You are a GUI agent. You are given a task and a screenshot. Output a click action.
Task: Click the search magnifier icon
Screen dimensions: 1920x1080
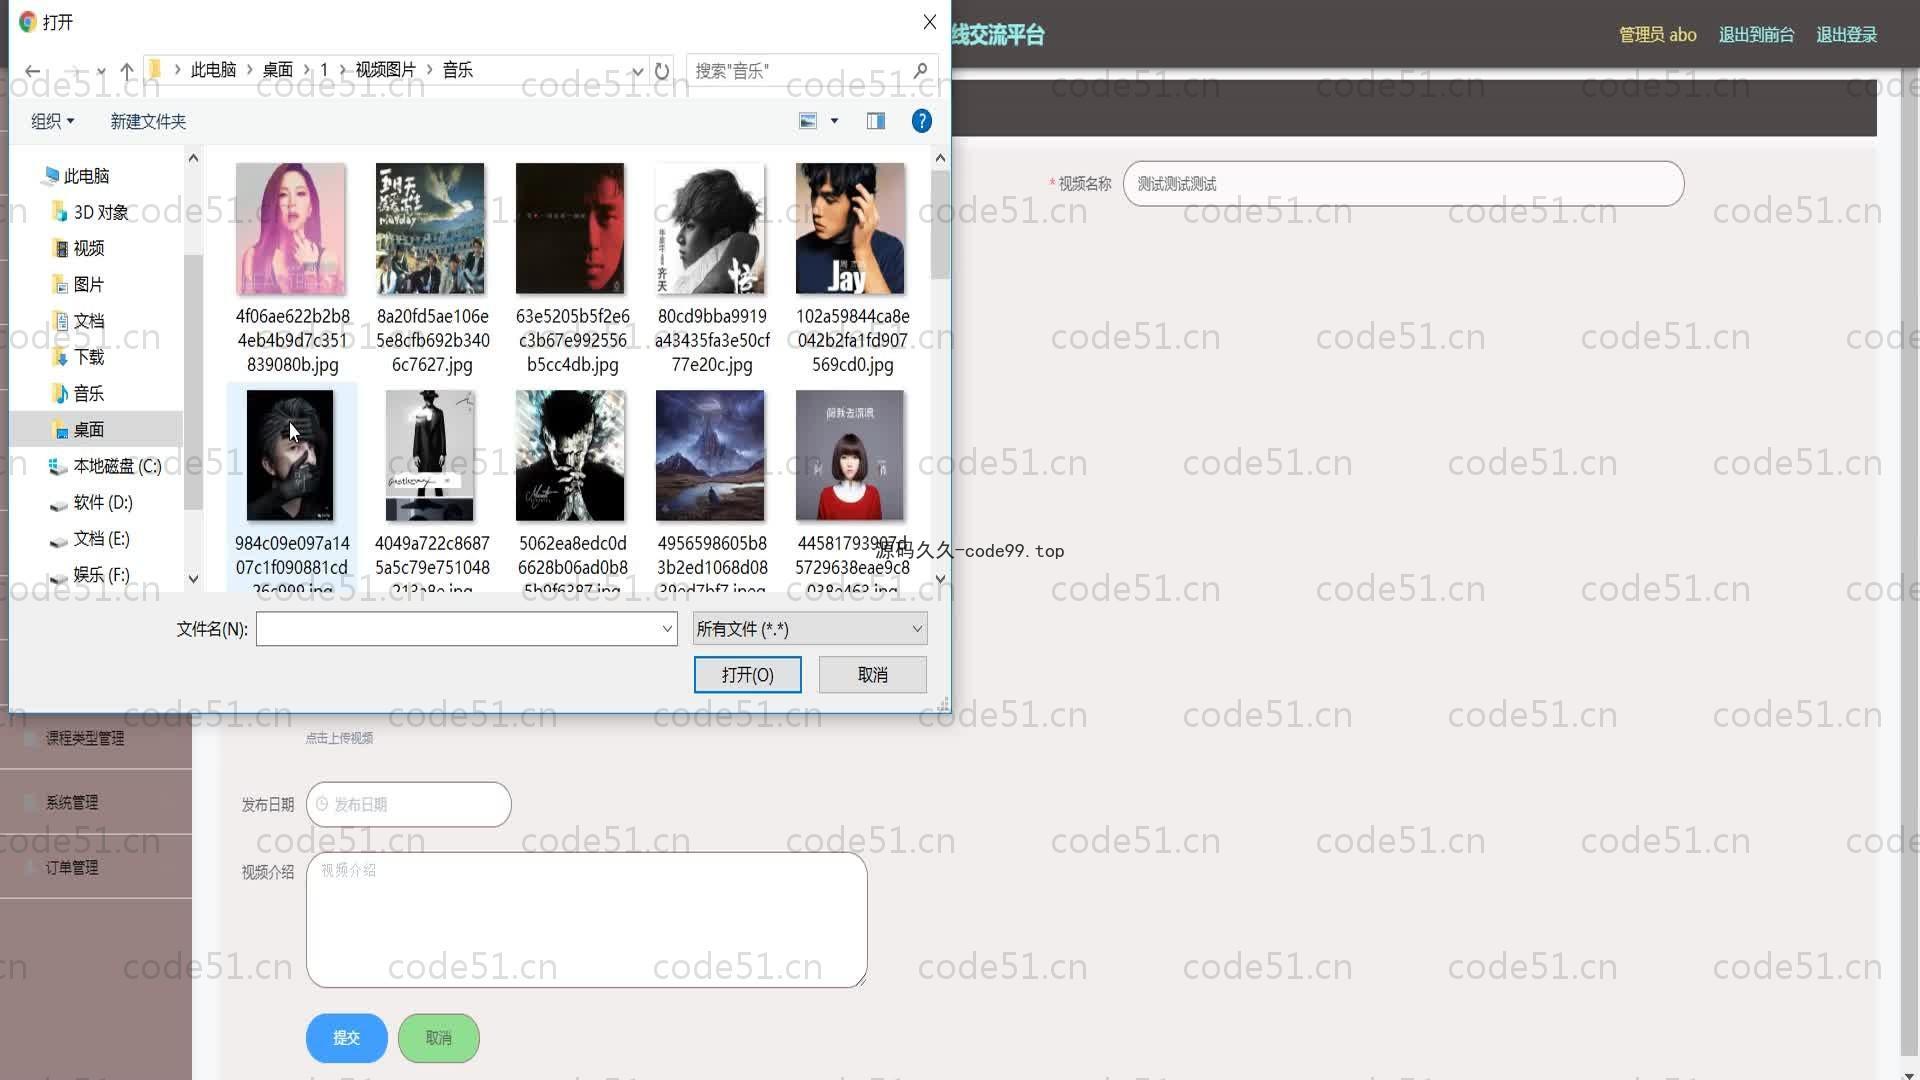920,71
